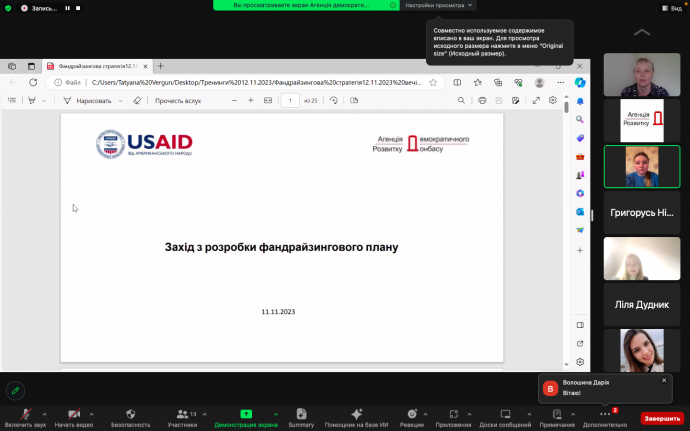Toggle PDF page view layout

pos(354,100)
